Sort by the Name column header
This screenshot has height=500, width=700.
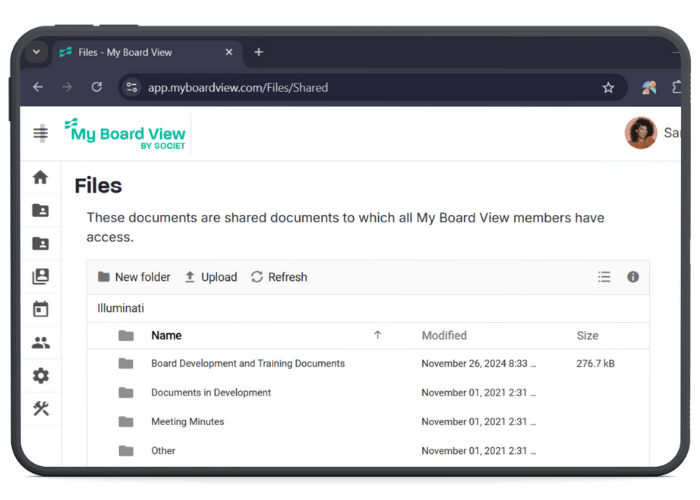[166, 336]
